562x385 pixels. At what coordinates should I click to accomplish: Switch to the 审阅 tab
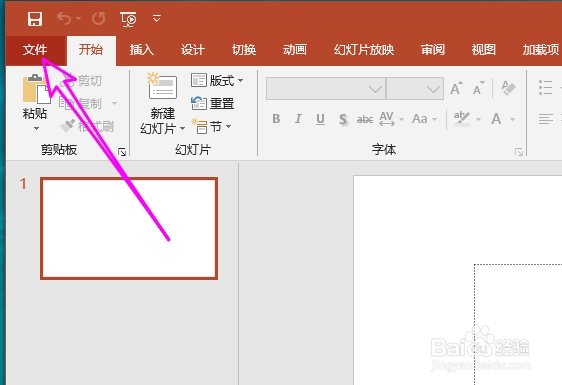[433, 50]
